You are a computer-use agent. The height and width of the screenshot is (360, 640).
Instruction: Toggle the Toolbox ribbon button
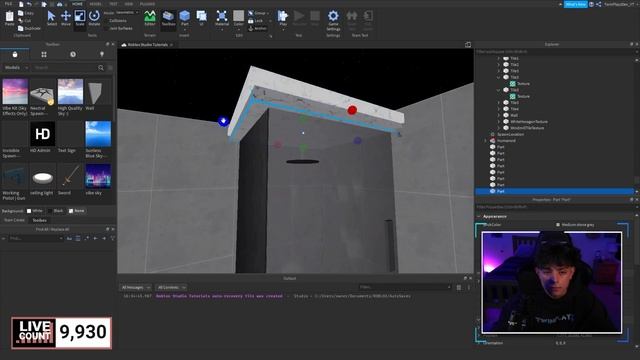tap(168, 18)
